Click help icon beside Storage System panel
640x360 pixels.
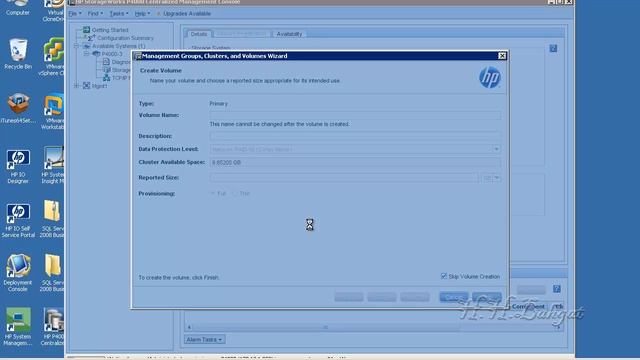pos(553,49)
